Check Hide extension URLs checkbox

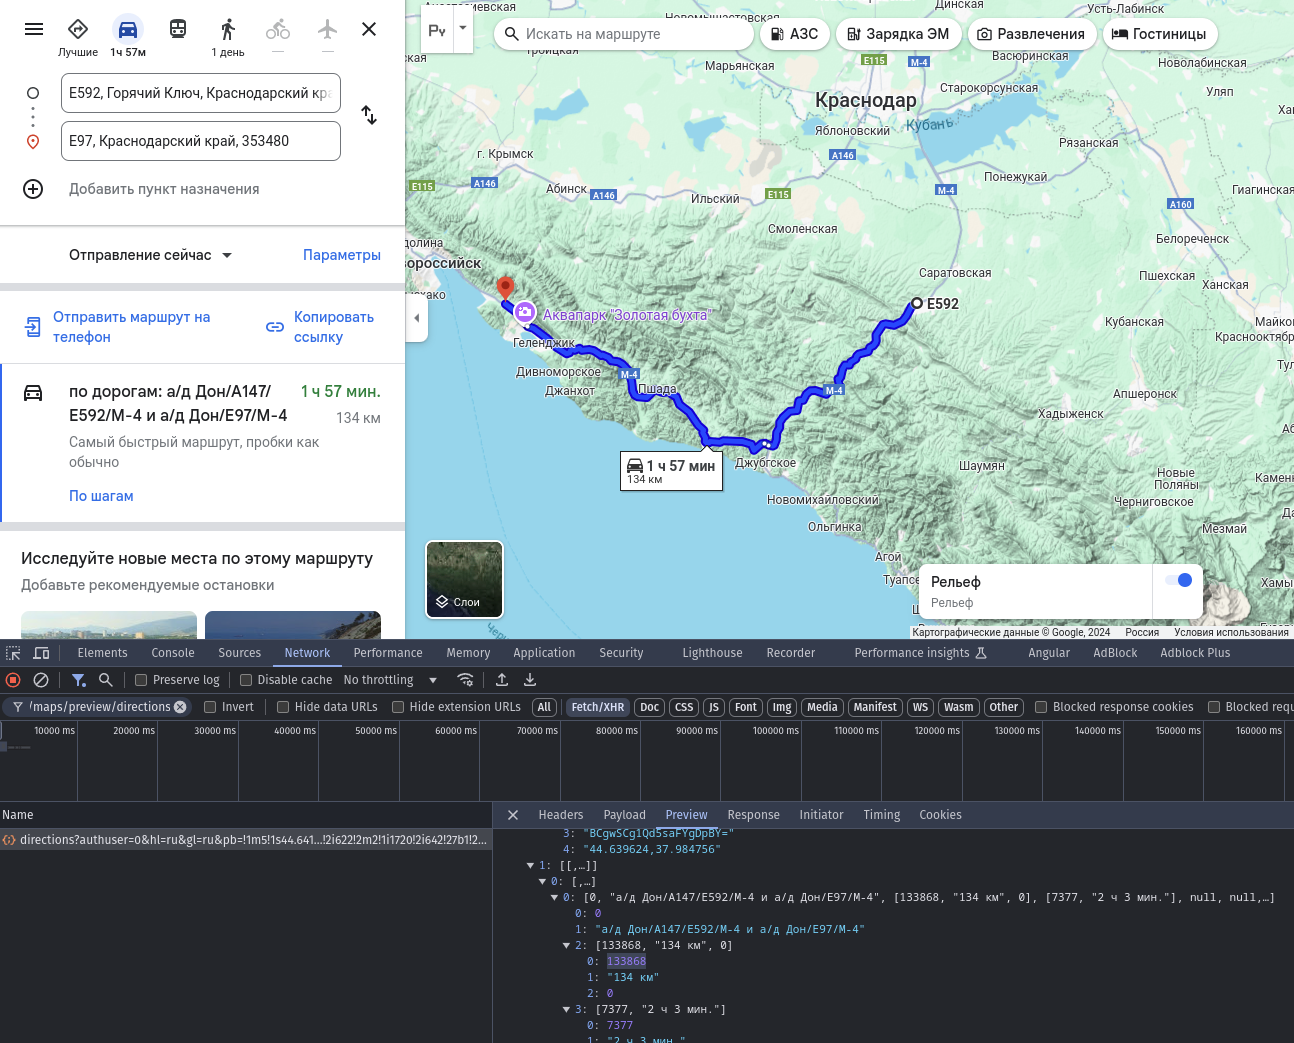[398, 707]
